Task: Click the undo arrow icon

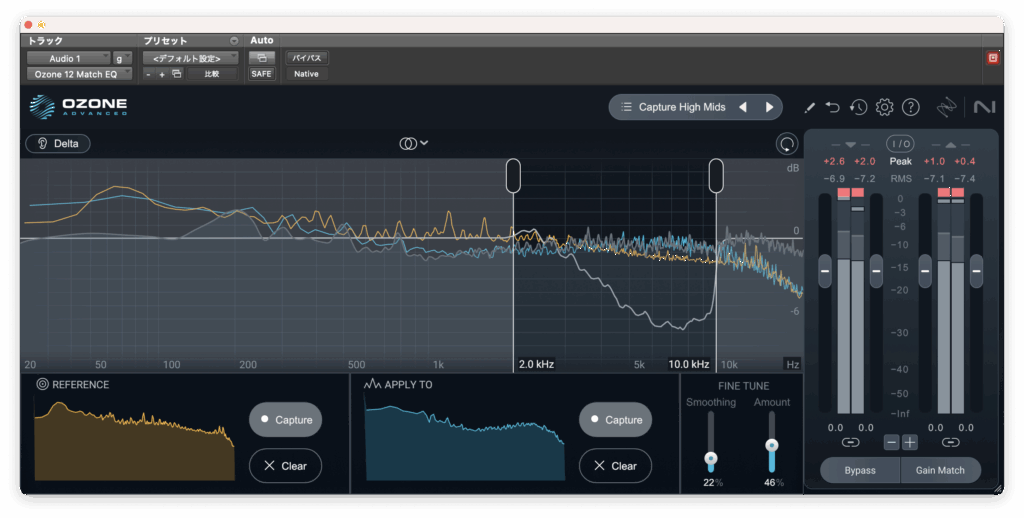Action: coord(834,107)
